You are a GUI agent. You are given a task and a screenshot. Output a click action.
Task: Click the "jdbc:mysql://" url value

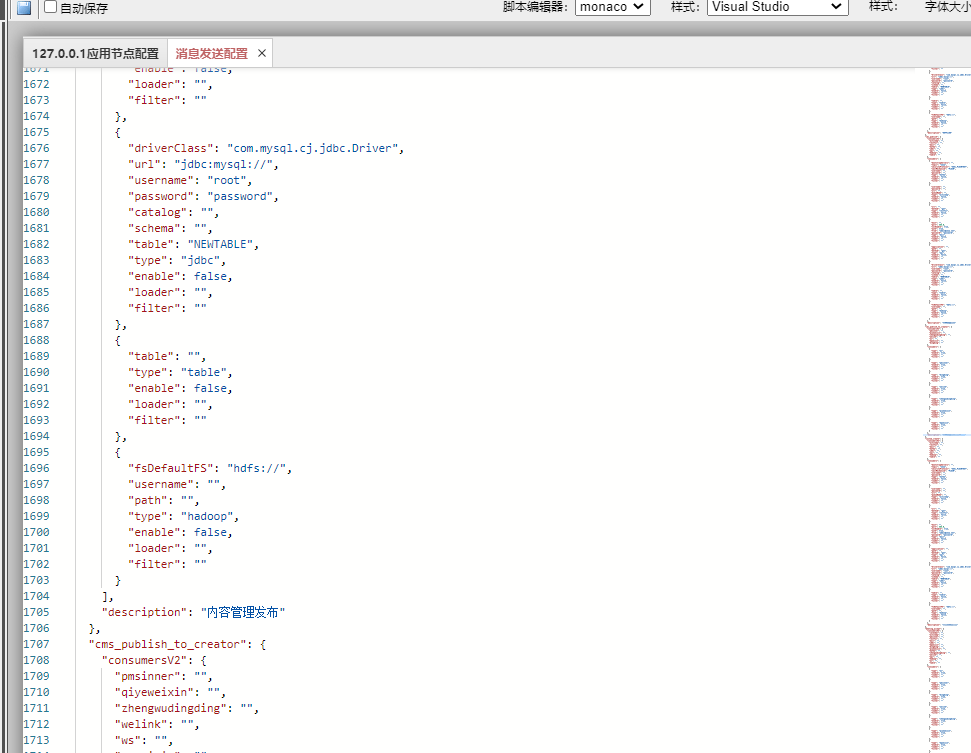click(224, 164)
